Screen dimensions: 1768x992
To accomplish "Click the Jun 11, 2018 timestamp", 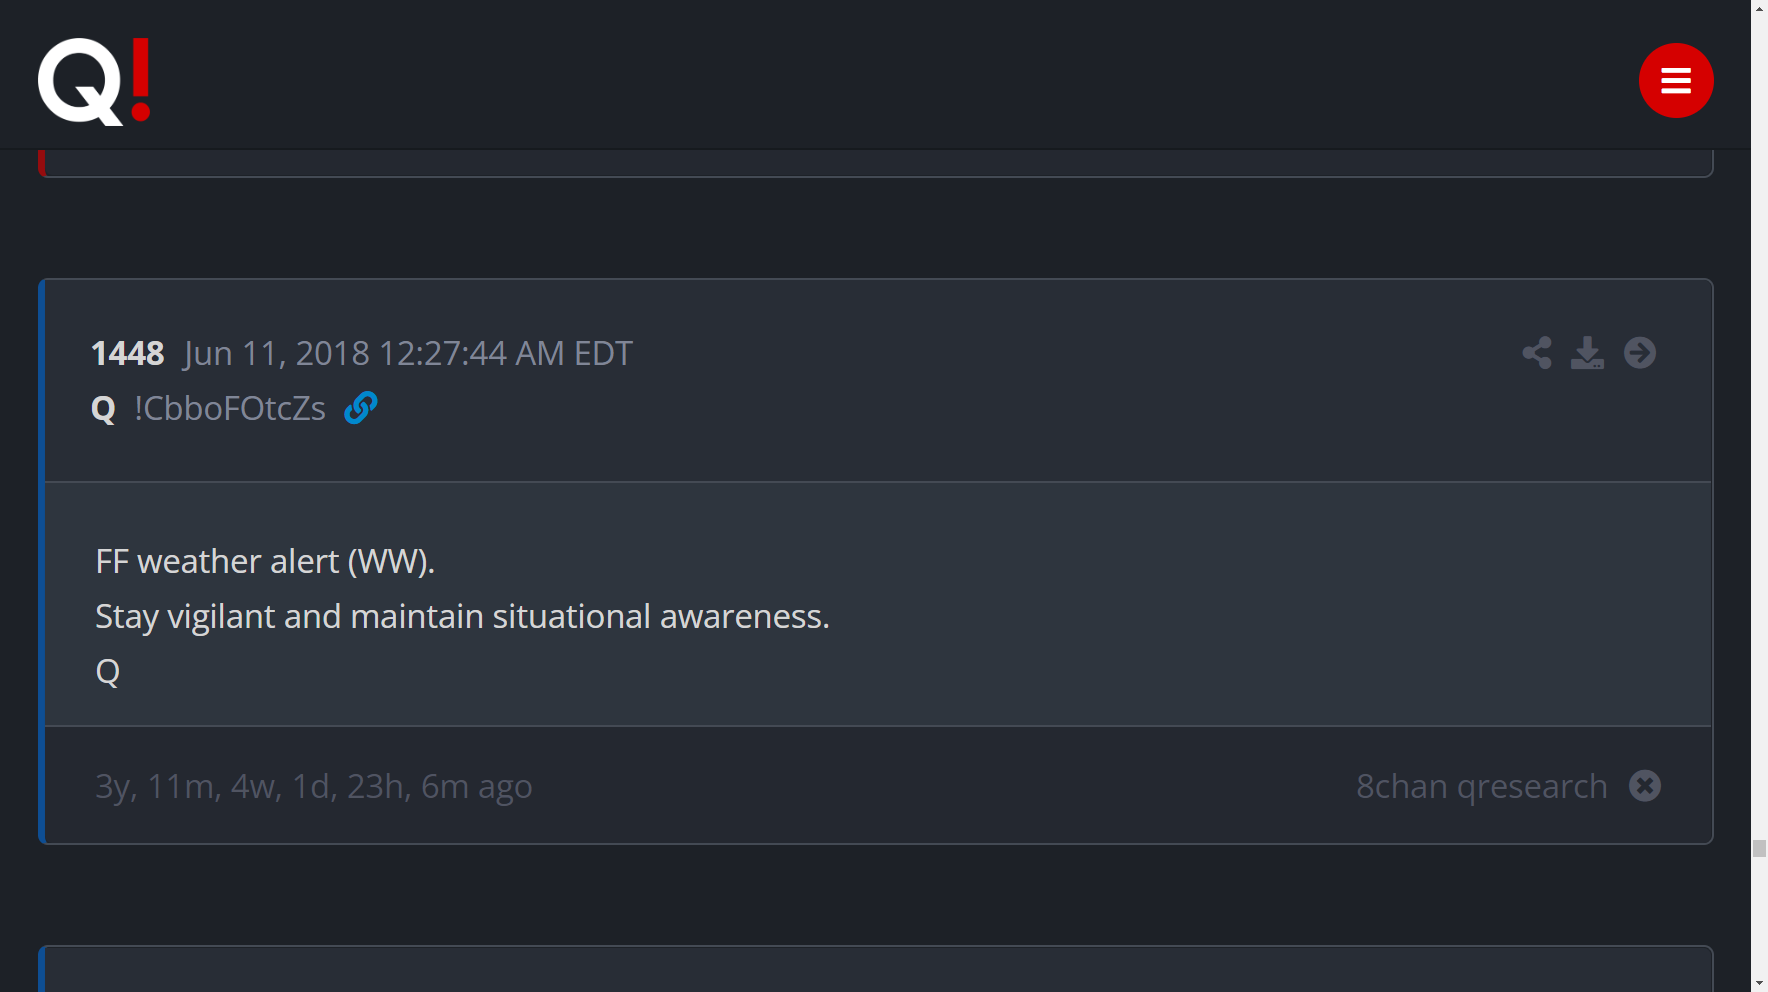I will pyautogui.click(x=408, y=353).
